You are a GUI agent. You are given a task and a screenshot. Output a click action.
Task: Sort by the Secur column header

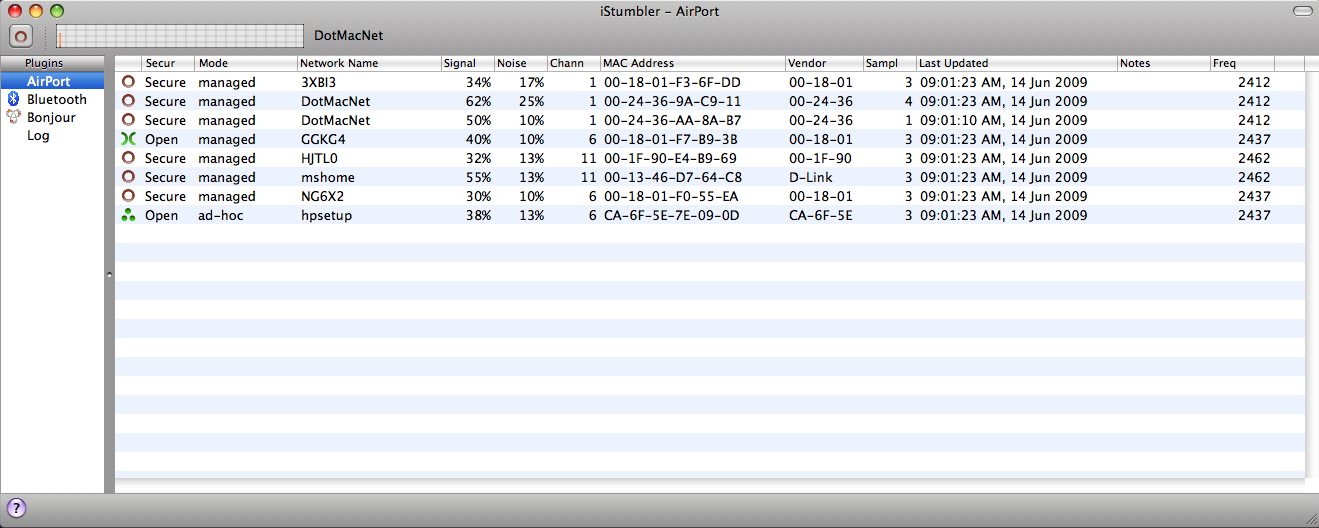168,63
